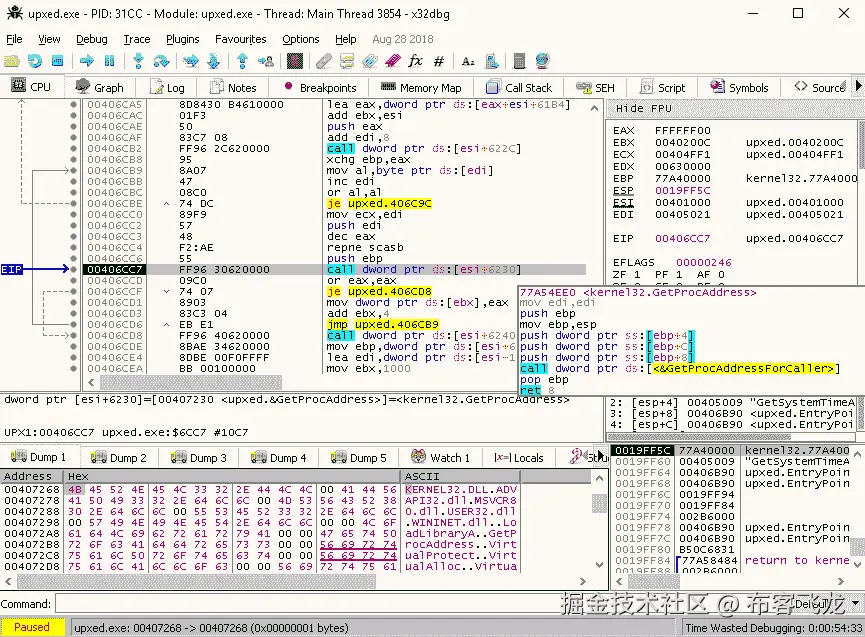Toggle breakpoint dot at address 00406CCF
This screenshot has height=637, width=865.
point(73,291)
